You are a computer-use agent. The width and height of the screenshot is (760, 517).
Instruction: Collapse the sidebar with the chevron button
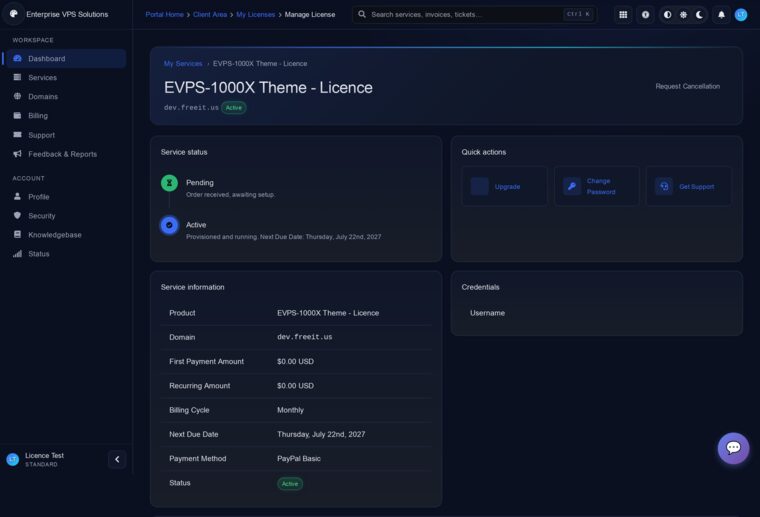(x=117, y=459)
